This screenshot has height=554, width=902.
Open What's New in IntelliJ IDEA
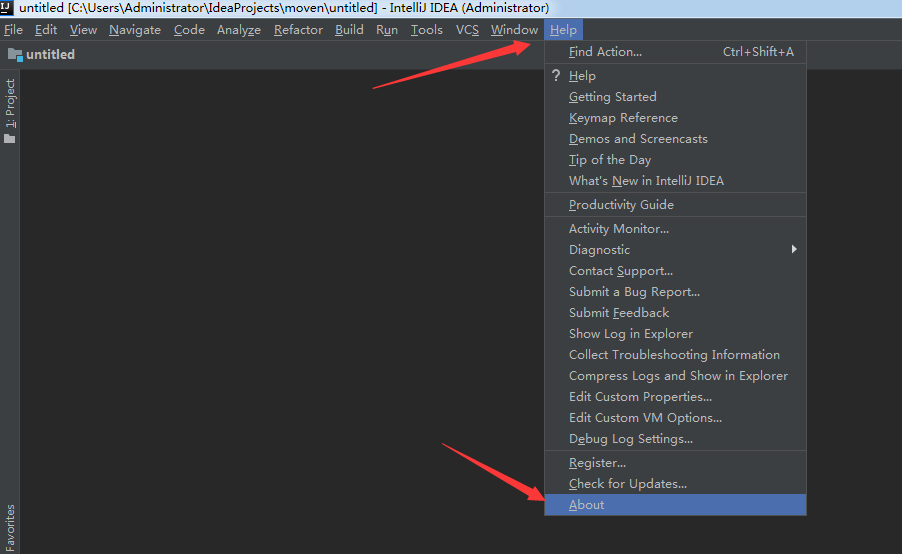(x=675, y=181)
